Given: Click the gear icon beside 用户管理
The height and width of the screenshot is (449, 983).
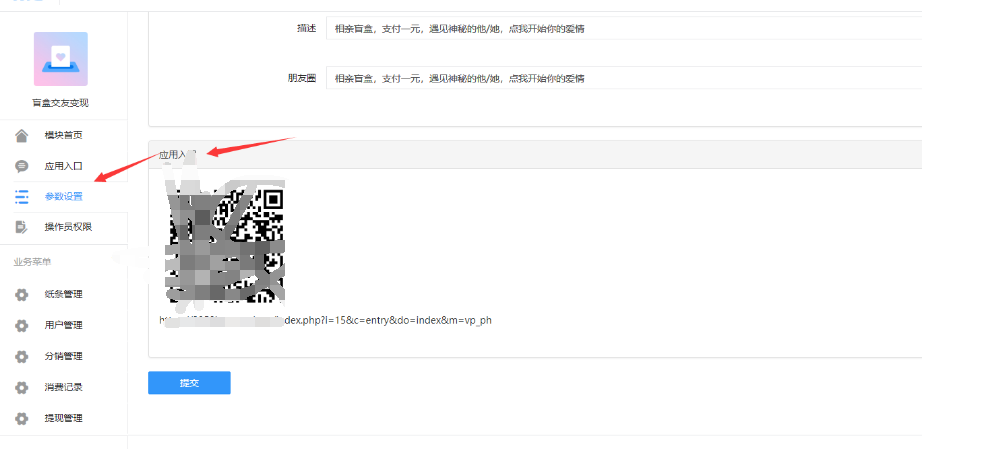Looking at the screenshot, I should click(x=21, y=325).
